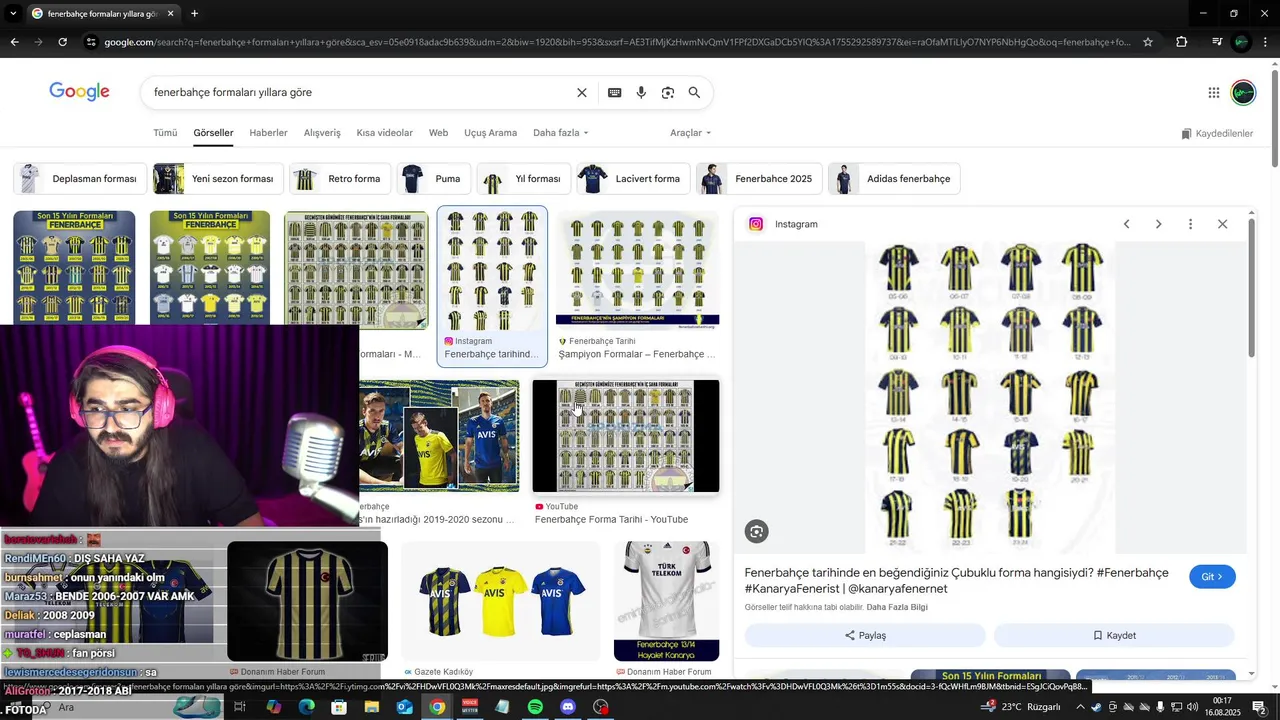Open the Kaydedilenler saved items link
1280x720 pixels.
click(x=1217, y=133)
